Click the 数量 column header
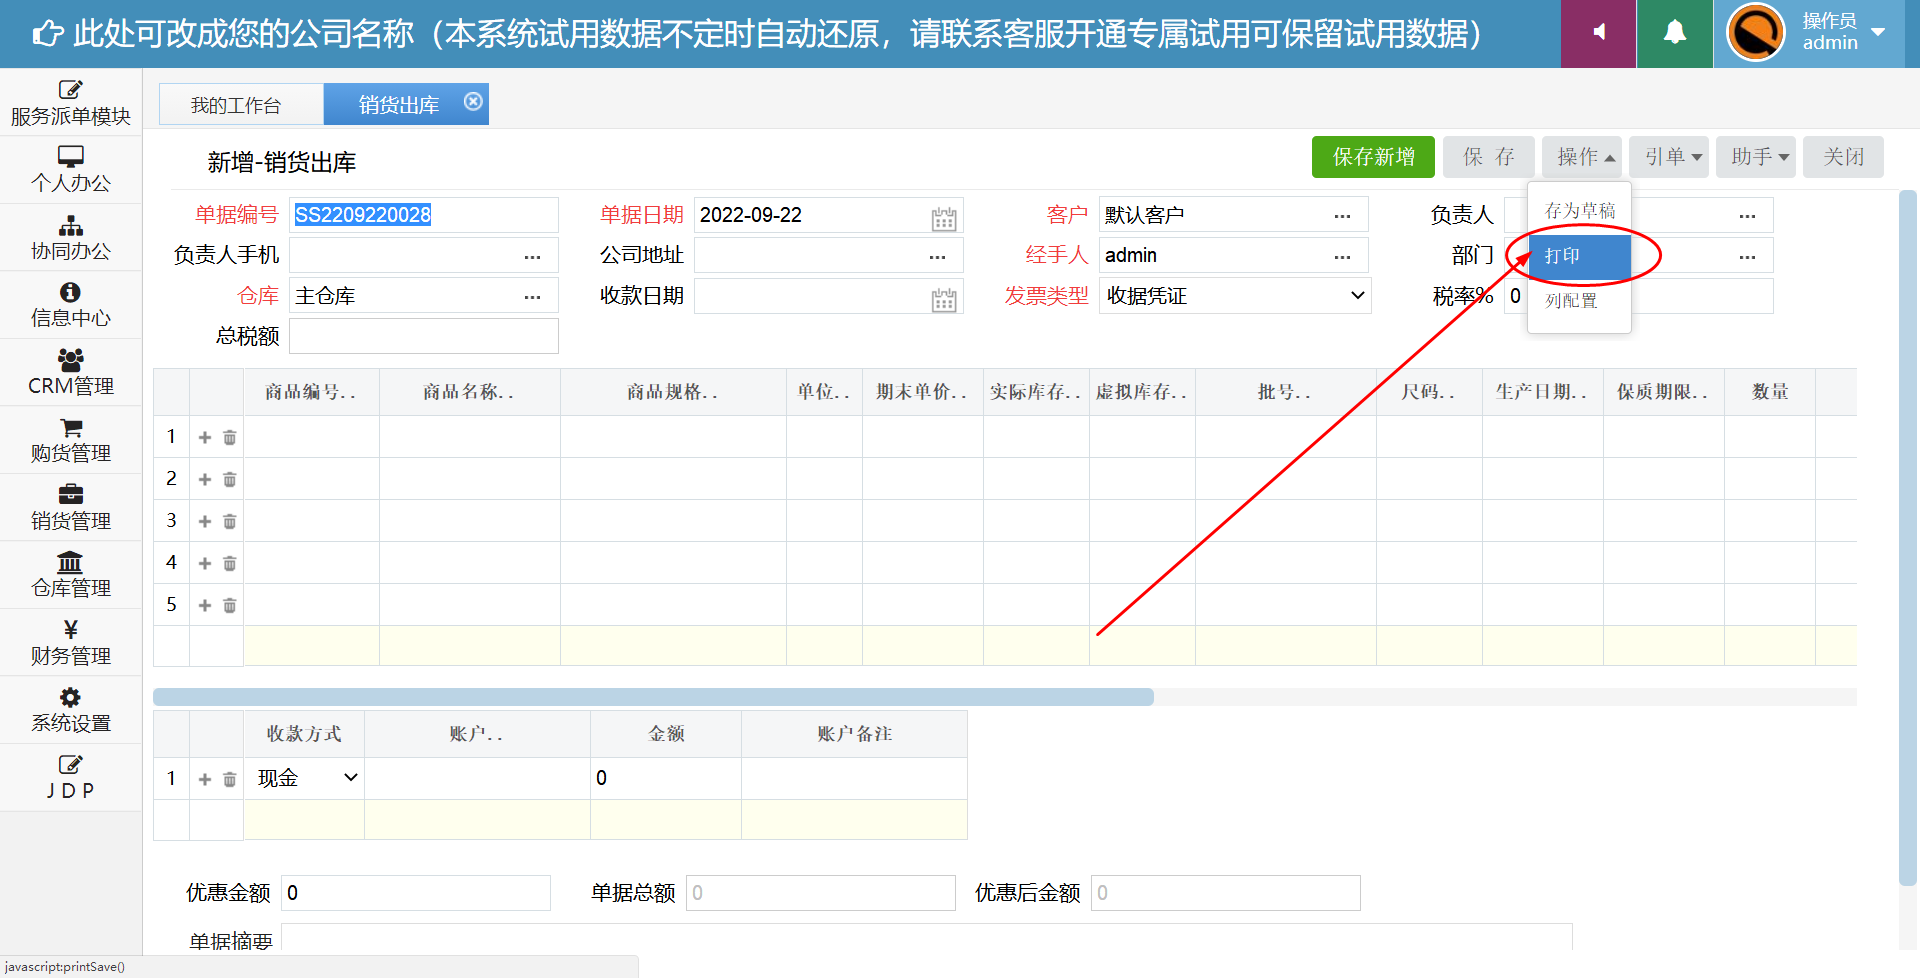 click(1770, 392)
